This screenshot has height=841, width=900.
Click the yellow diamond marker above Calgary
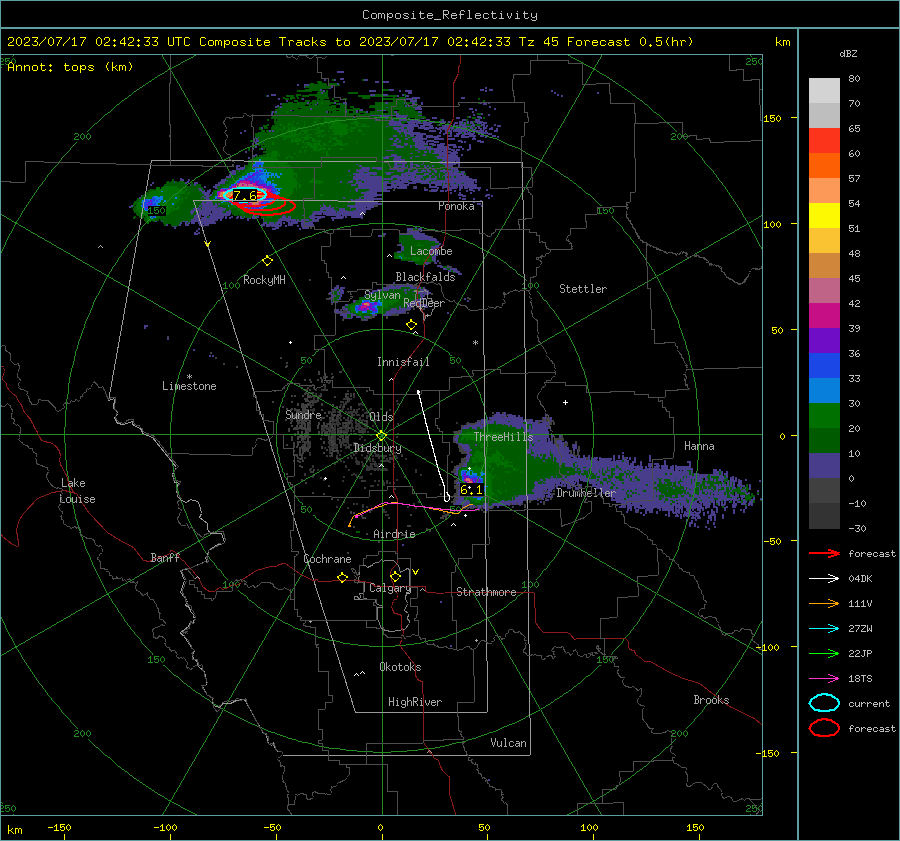pyautogui.click(x=395, y=576)
